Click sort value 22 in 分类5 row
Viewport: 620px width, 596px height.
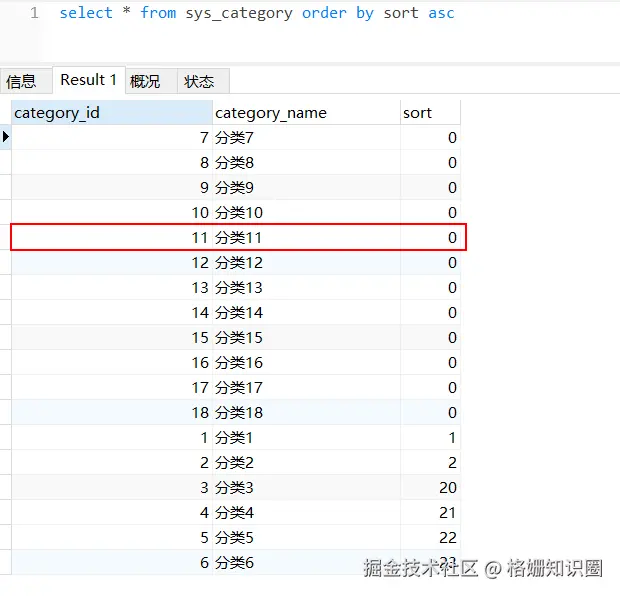pyautogui.click(x=430, y=537)
